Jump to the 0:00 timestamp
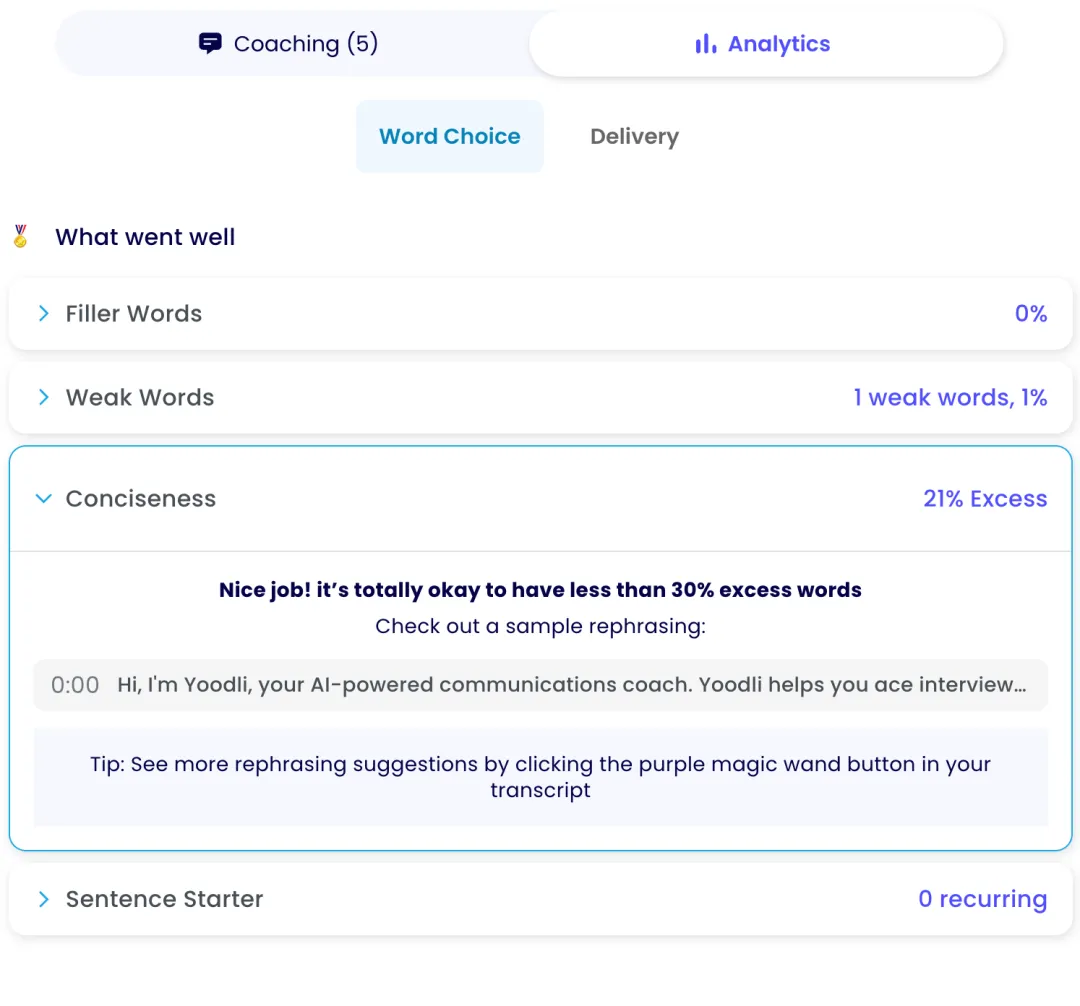This screenshot has height=1006, width=1080. tap(75, 685)
